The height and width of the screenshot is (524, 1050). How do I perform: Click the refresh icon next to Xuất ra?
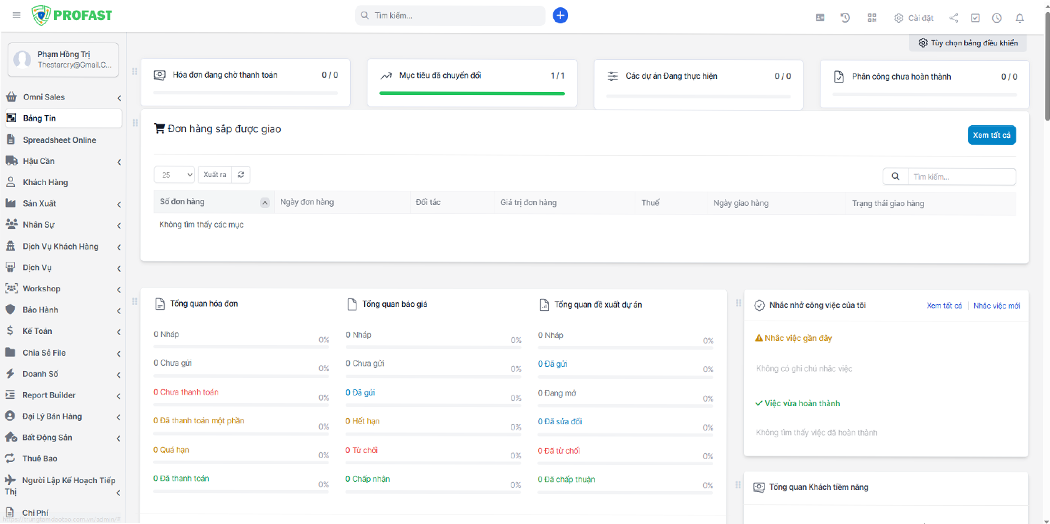point(241,175)
